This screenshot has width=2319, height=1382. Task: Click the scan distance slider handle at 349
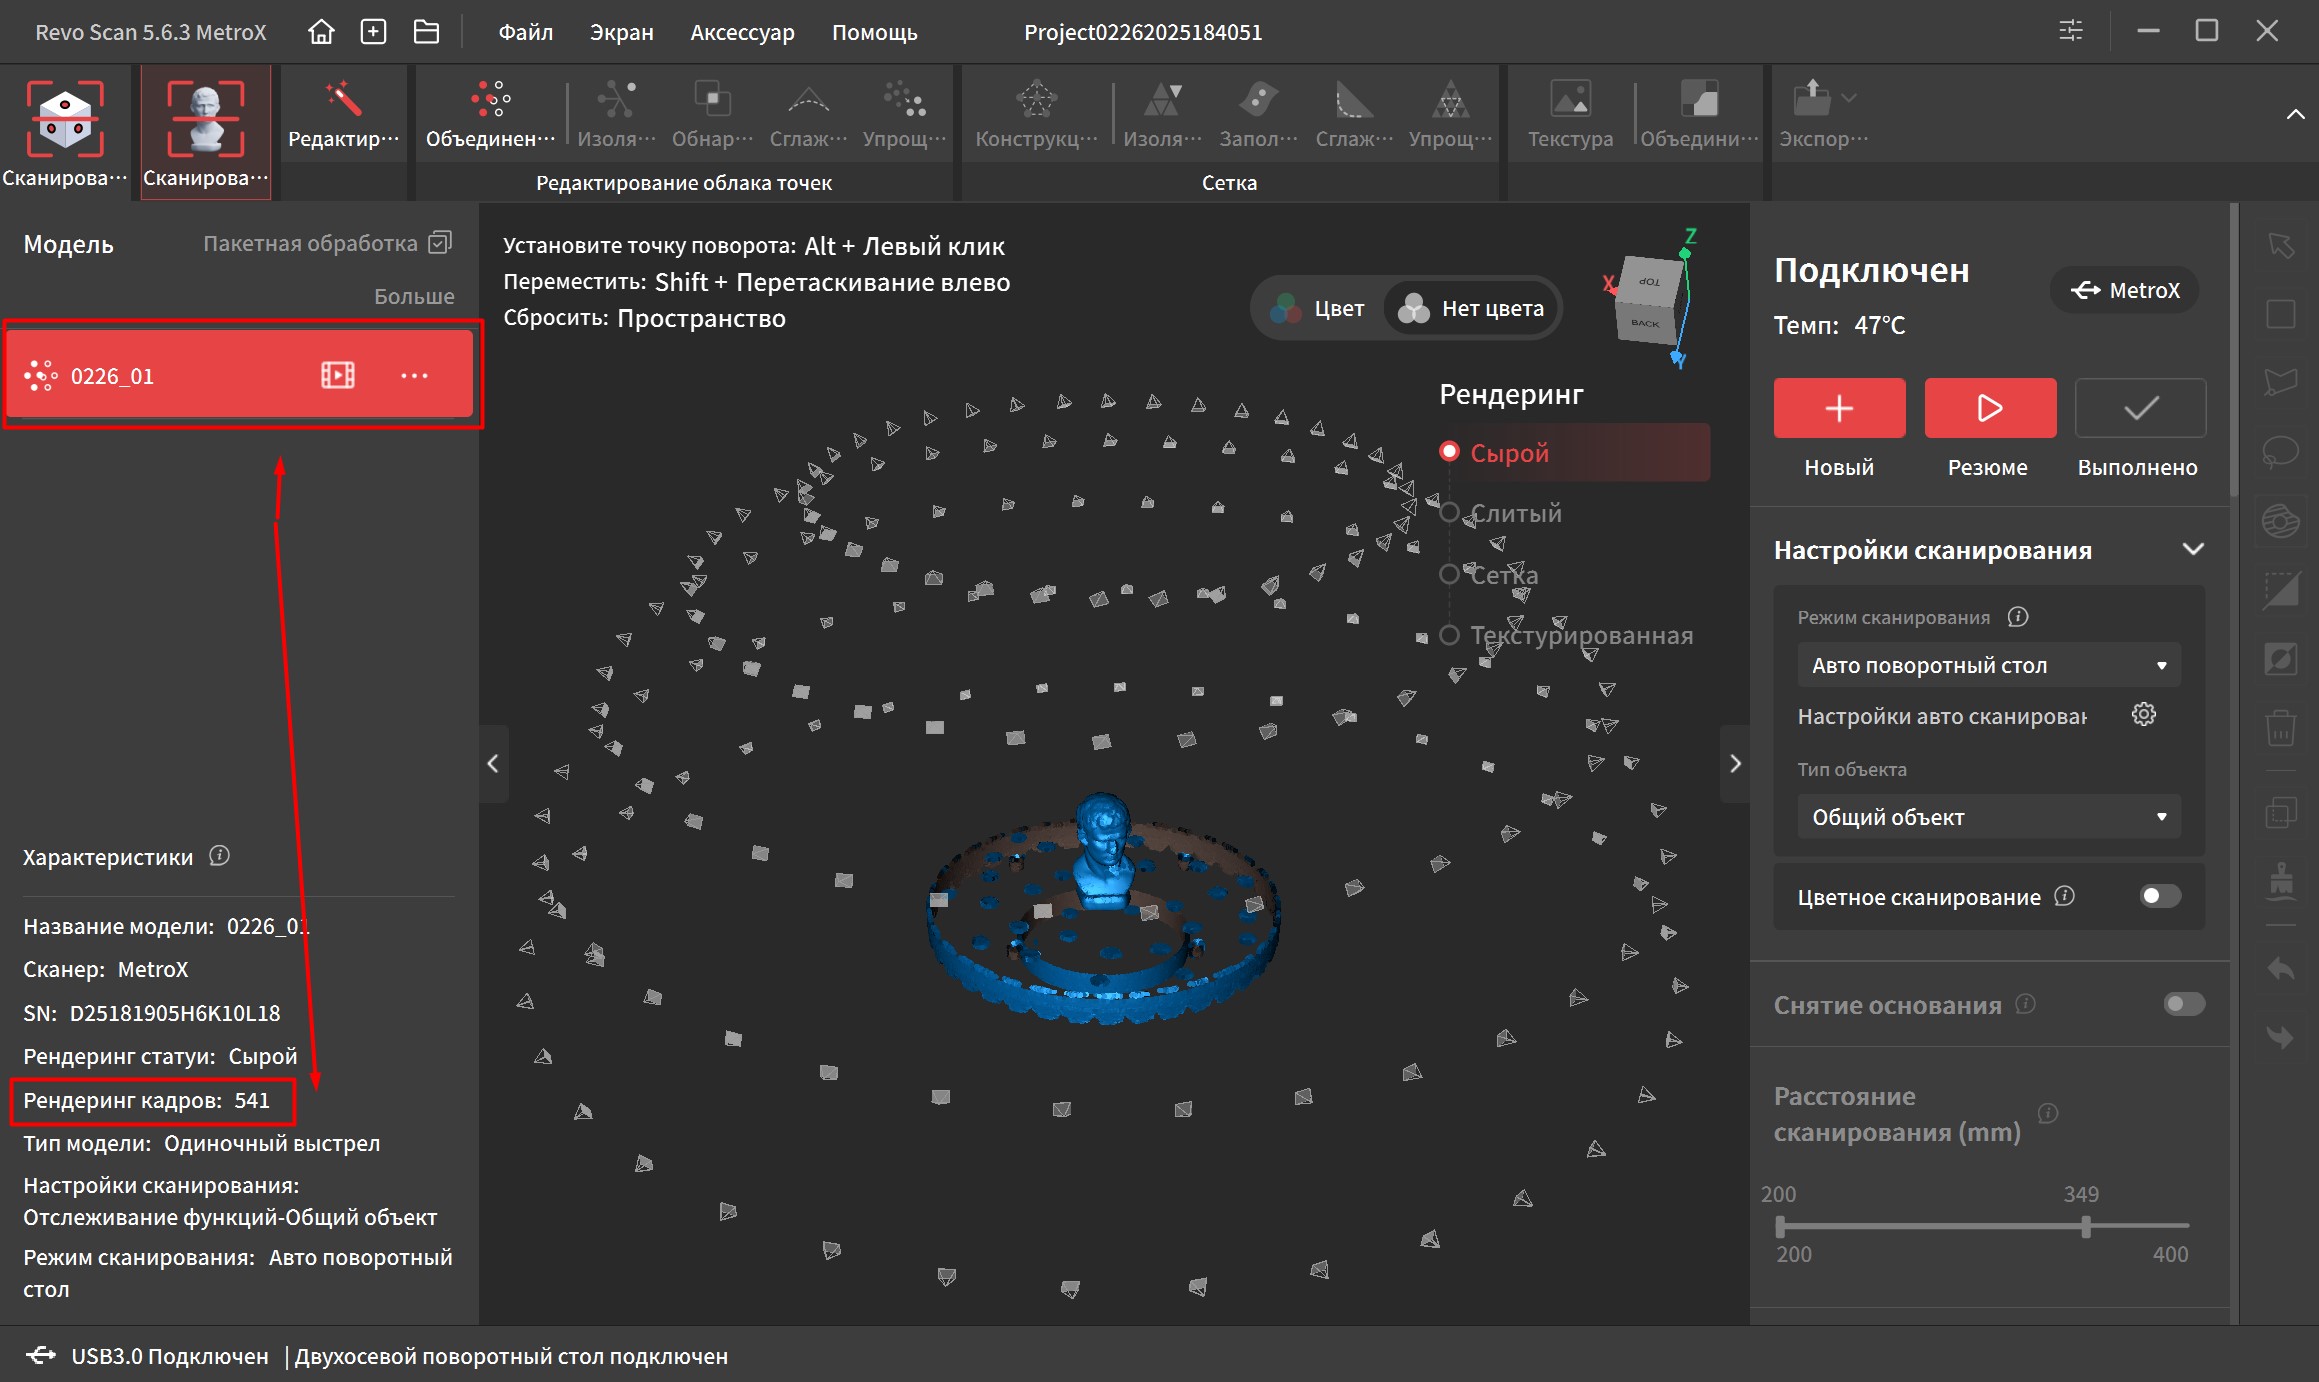click(x=2086, y=1226)
